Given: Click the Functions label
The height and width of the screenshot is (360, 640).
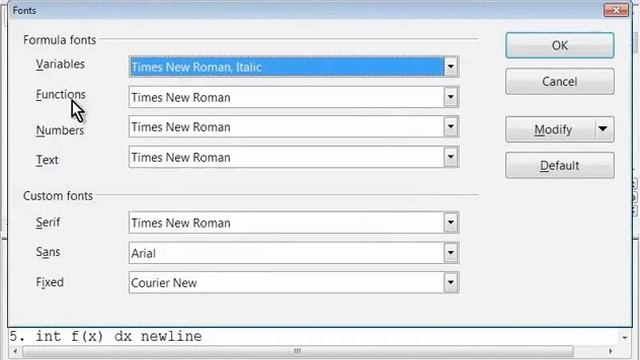Looking at the screenshot, I should click(x=61, y=95).
